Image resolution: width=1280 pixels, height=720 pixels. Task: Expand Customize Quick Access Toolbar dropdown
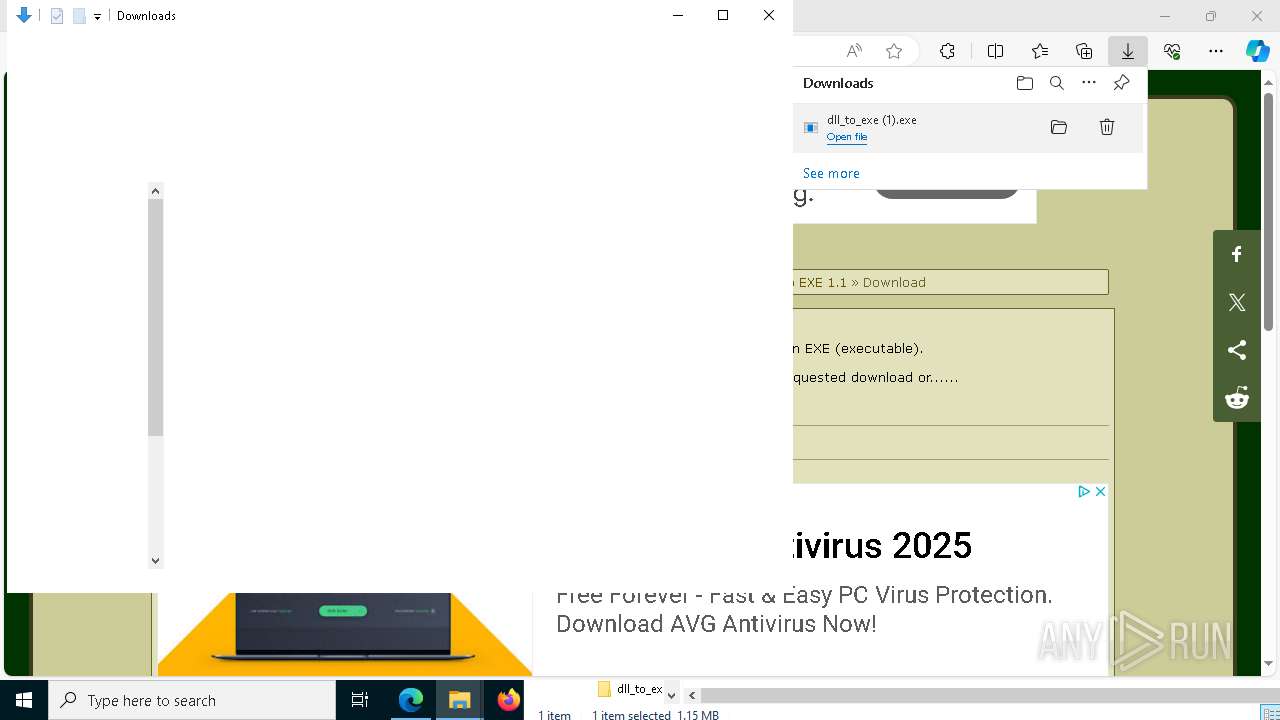[x=97, y=16]
